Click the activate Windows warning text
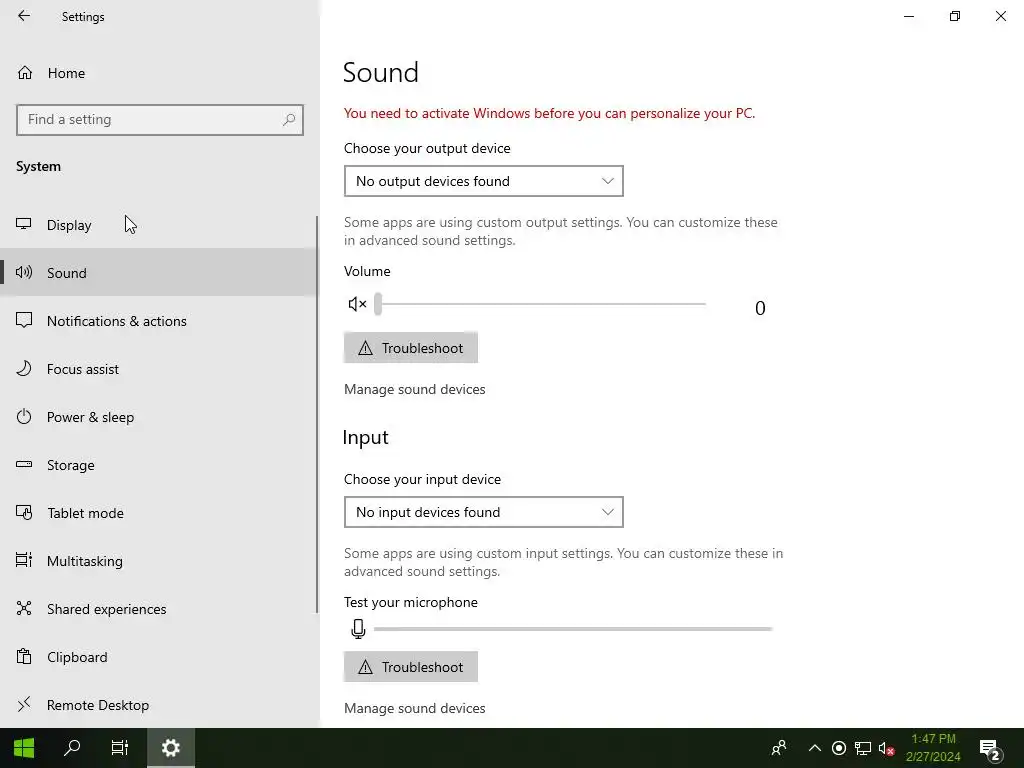Viewport: 1024px width, 768px height. (x=549, y=113)
